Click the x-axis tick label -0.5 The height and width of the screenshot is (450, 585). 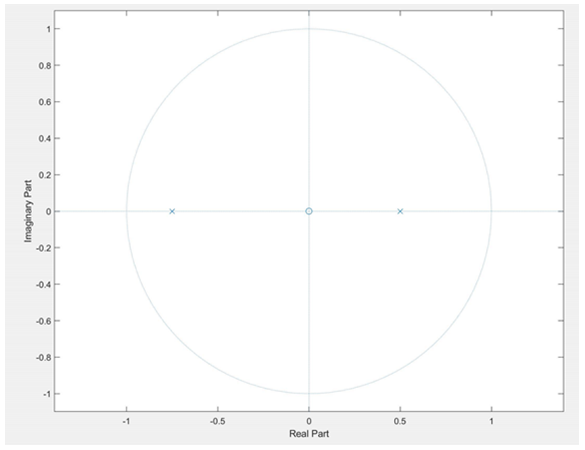pyautogui.click(x=217, y=421)
